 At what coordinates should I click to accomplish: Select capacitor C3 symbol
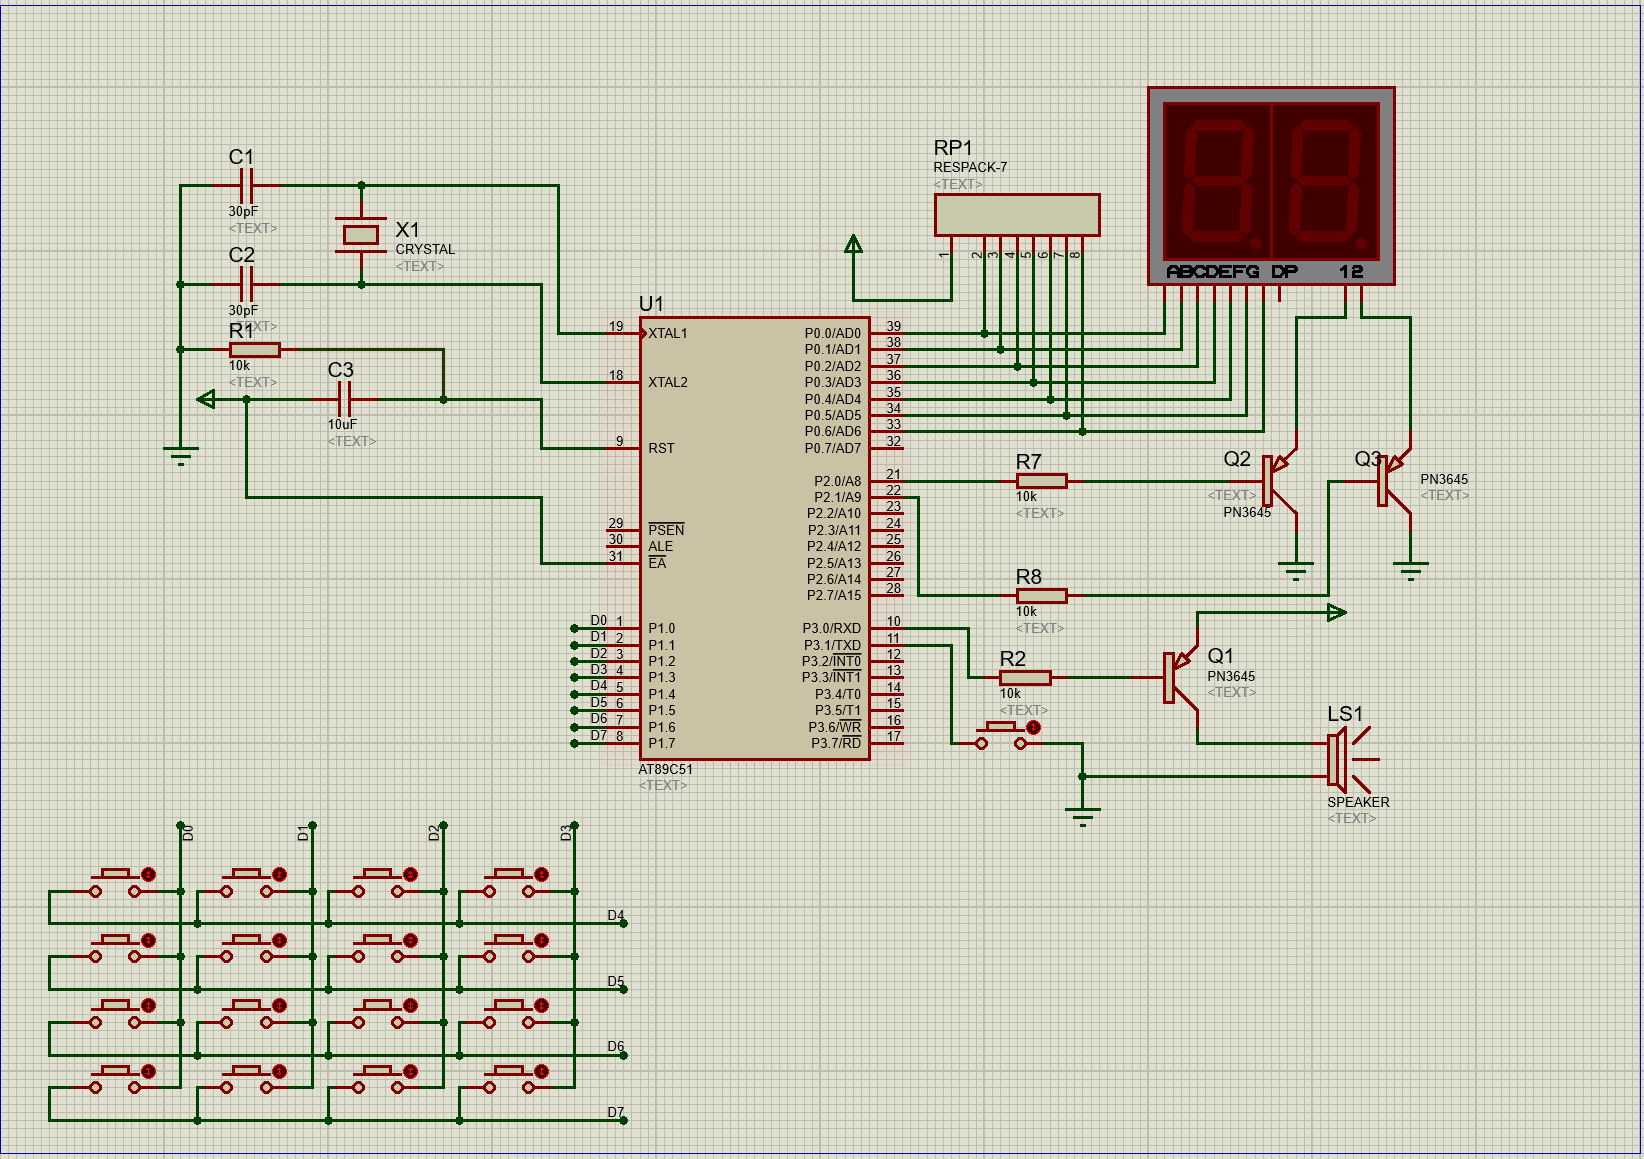coord(345,400)
